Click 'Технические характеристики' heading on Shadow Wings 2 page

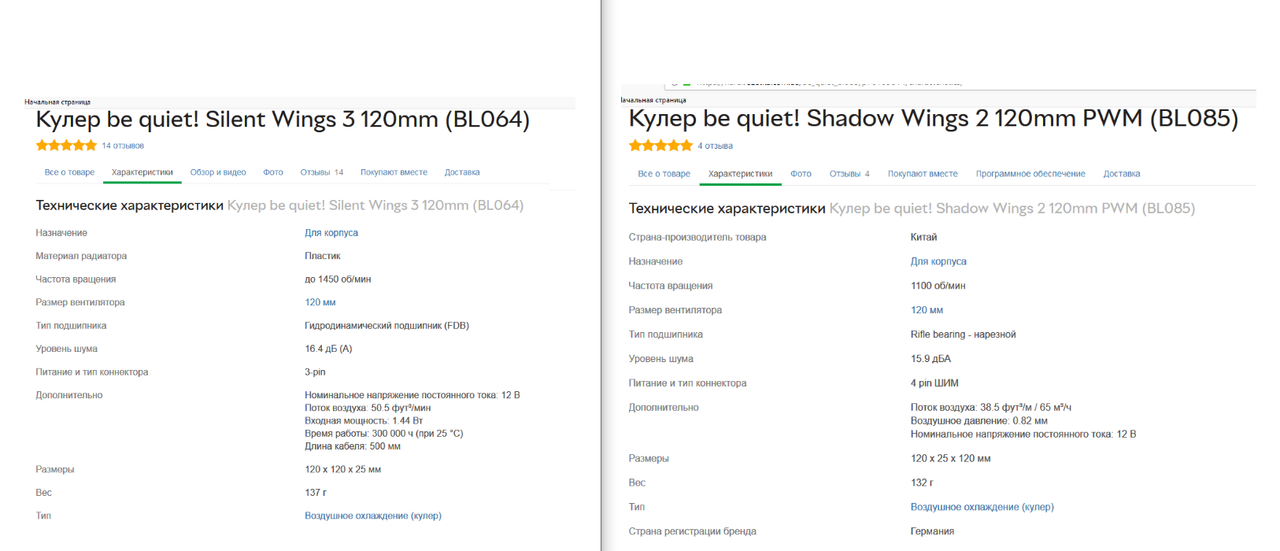pyautogui.click(x=727, y=208)
